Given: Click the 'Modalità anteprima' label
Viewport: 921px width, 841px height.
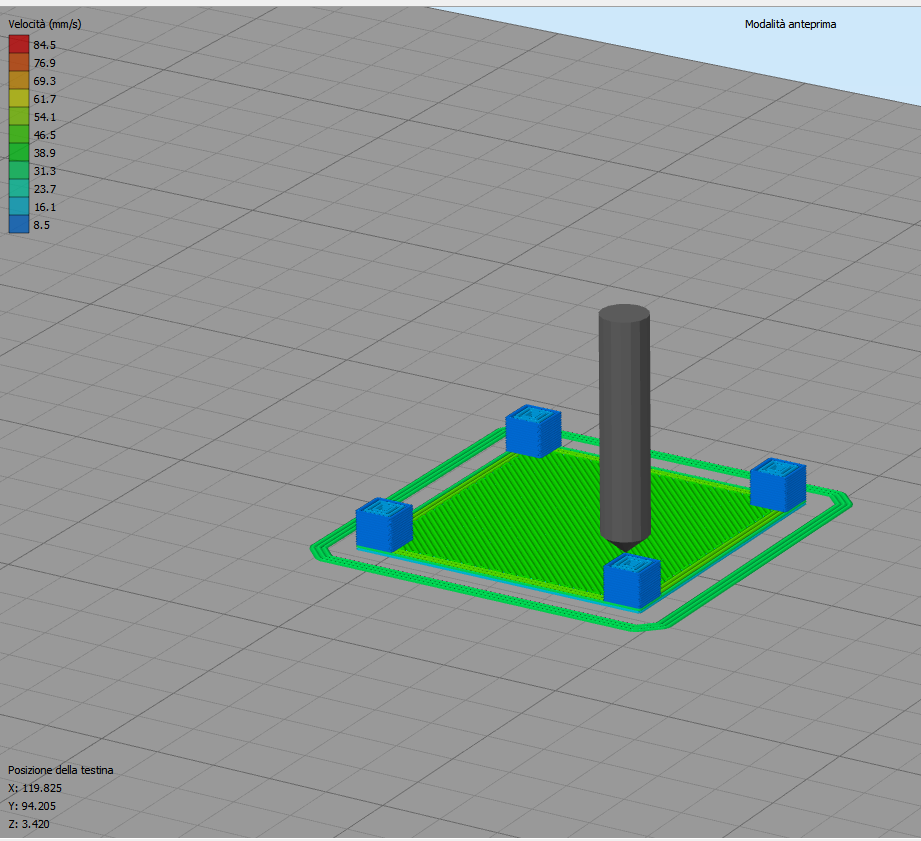Looking at the screenshot, I should click(790, 24).
